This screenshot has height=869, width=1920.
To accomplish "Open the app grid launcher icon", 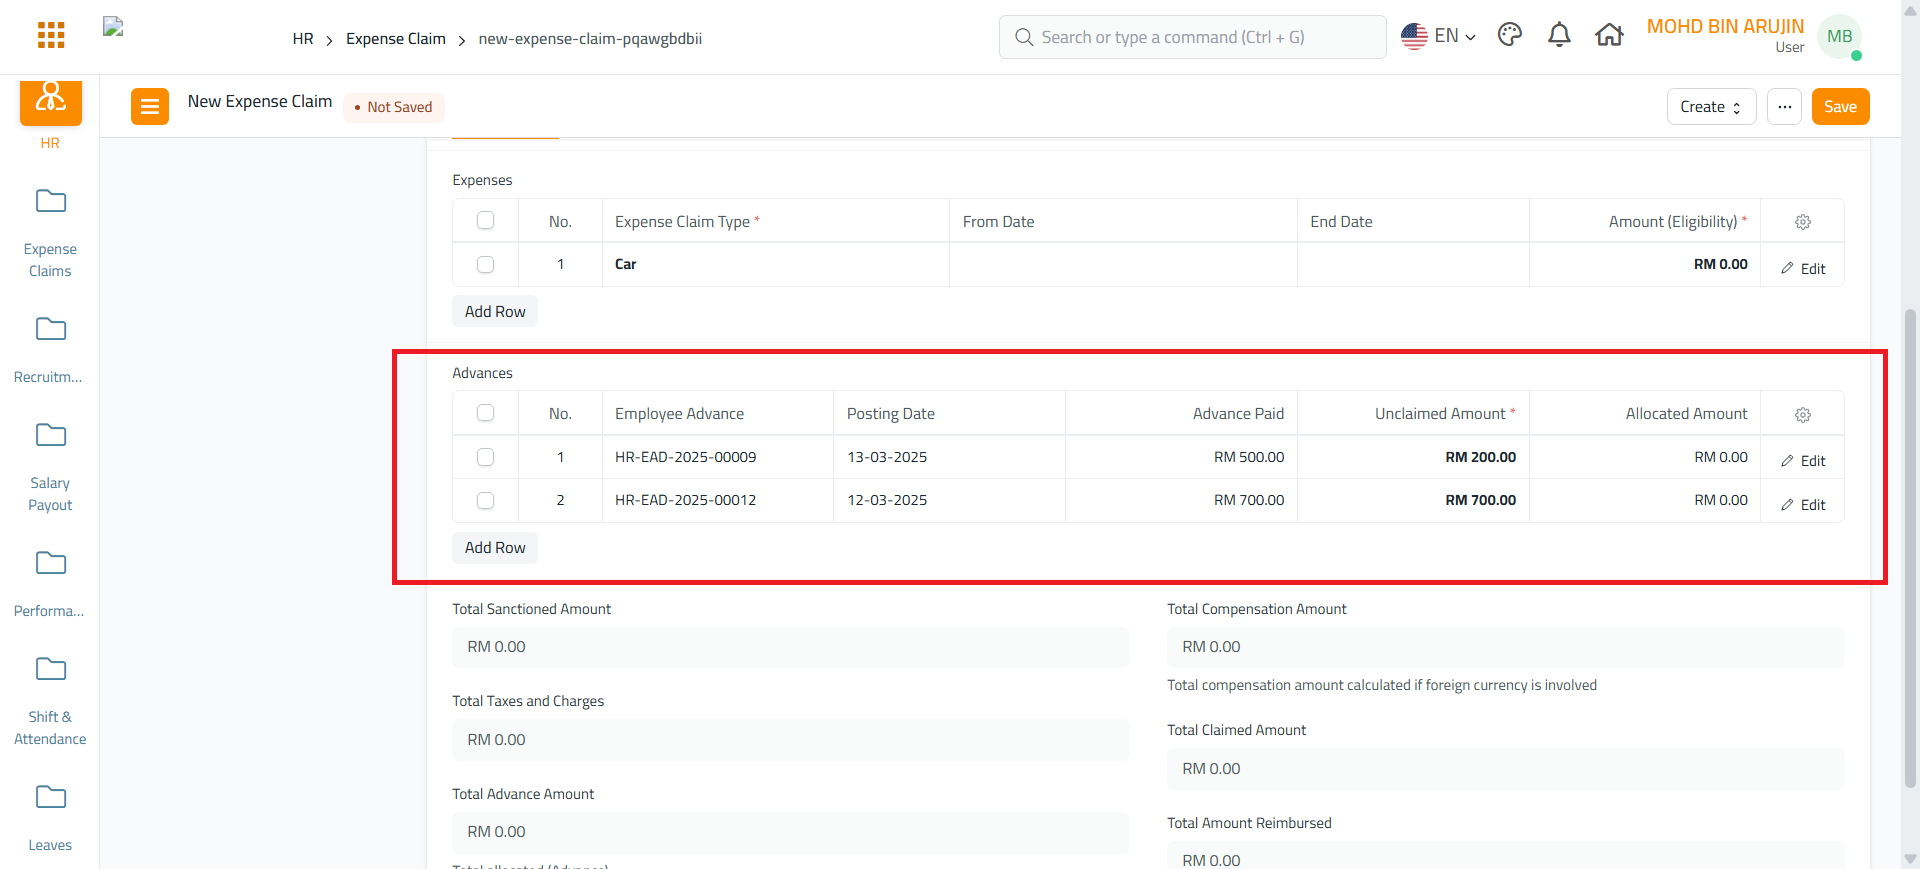I will [51, 36].
